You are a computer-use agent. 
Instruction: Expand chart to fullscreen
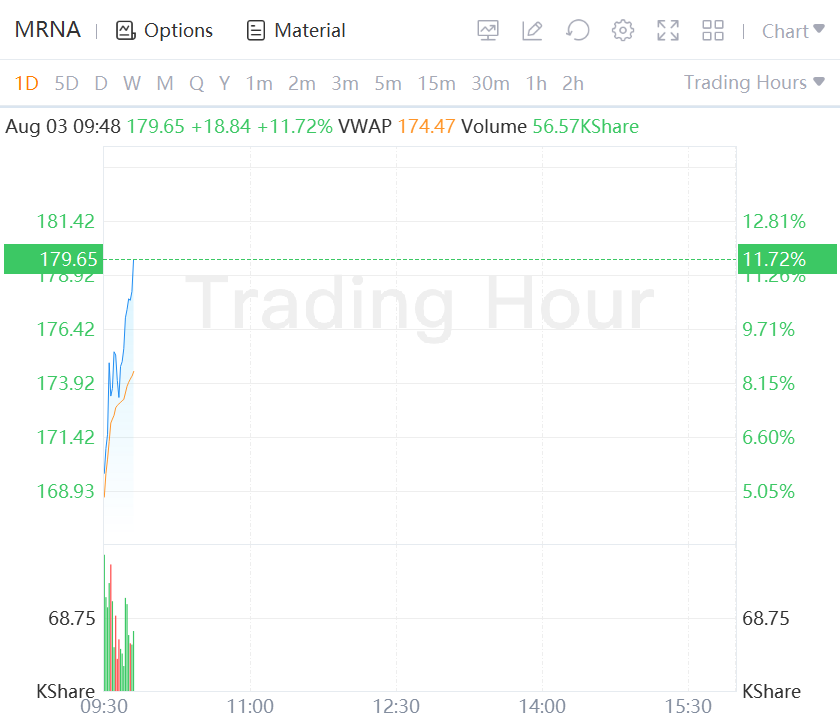(668, 31)
